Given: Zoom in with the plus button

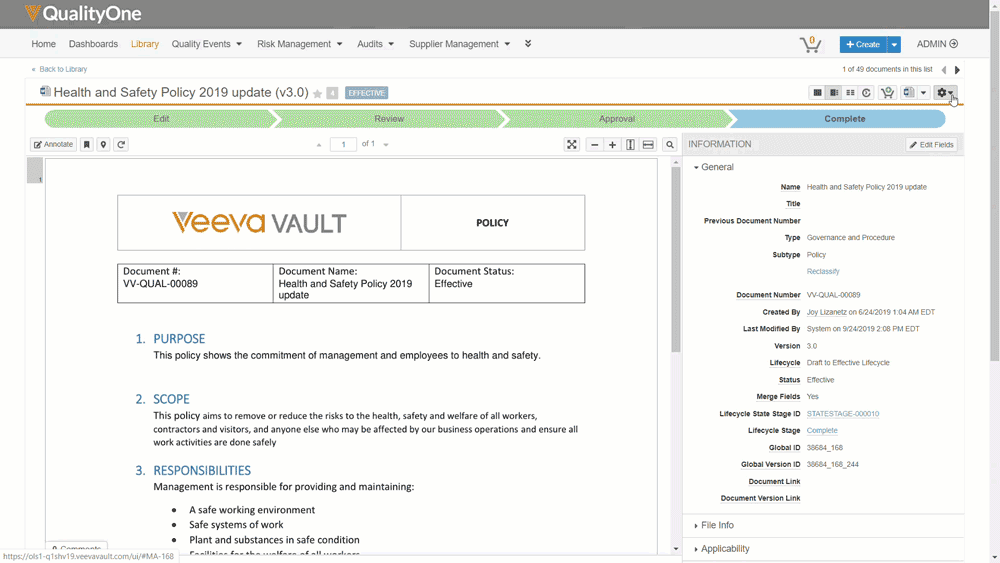Looking at the screenshot, I should click(612, 145).
